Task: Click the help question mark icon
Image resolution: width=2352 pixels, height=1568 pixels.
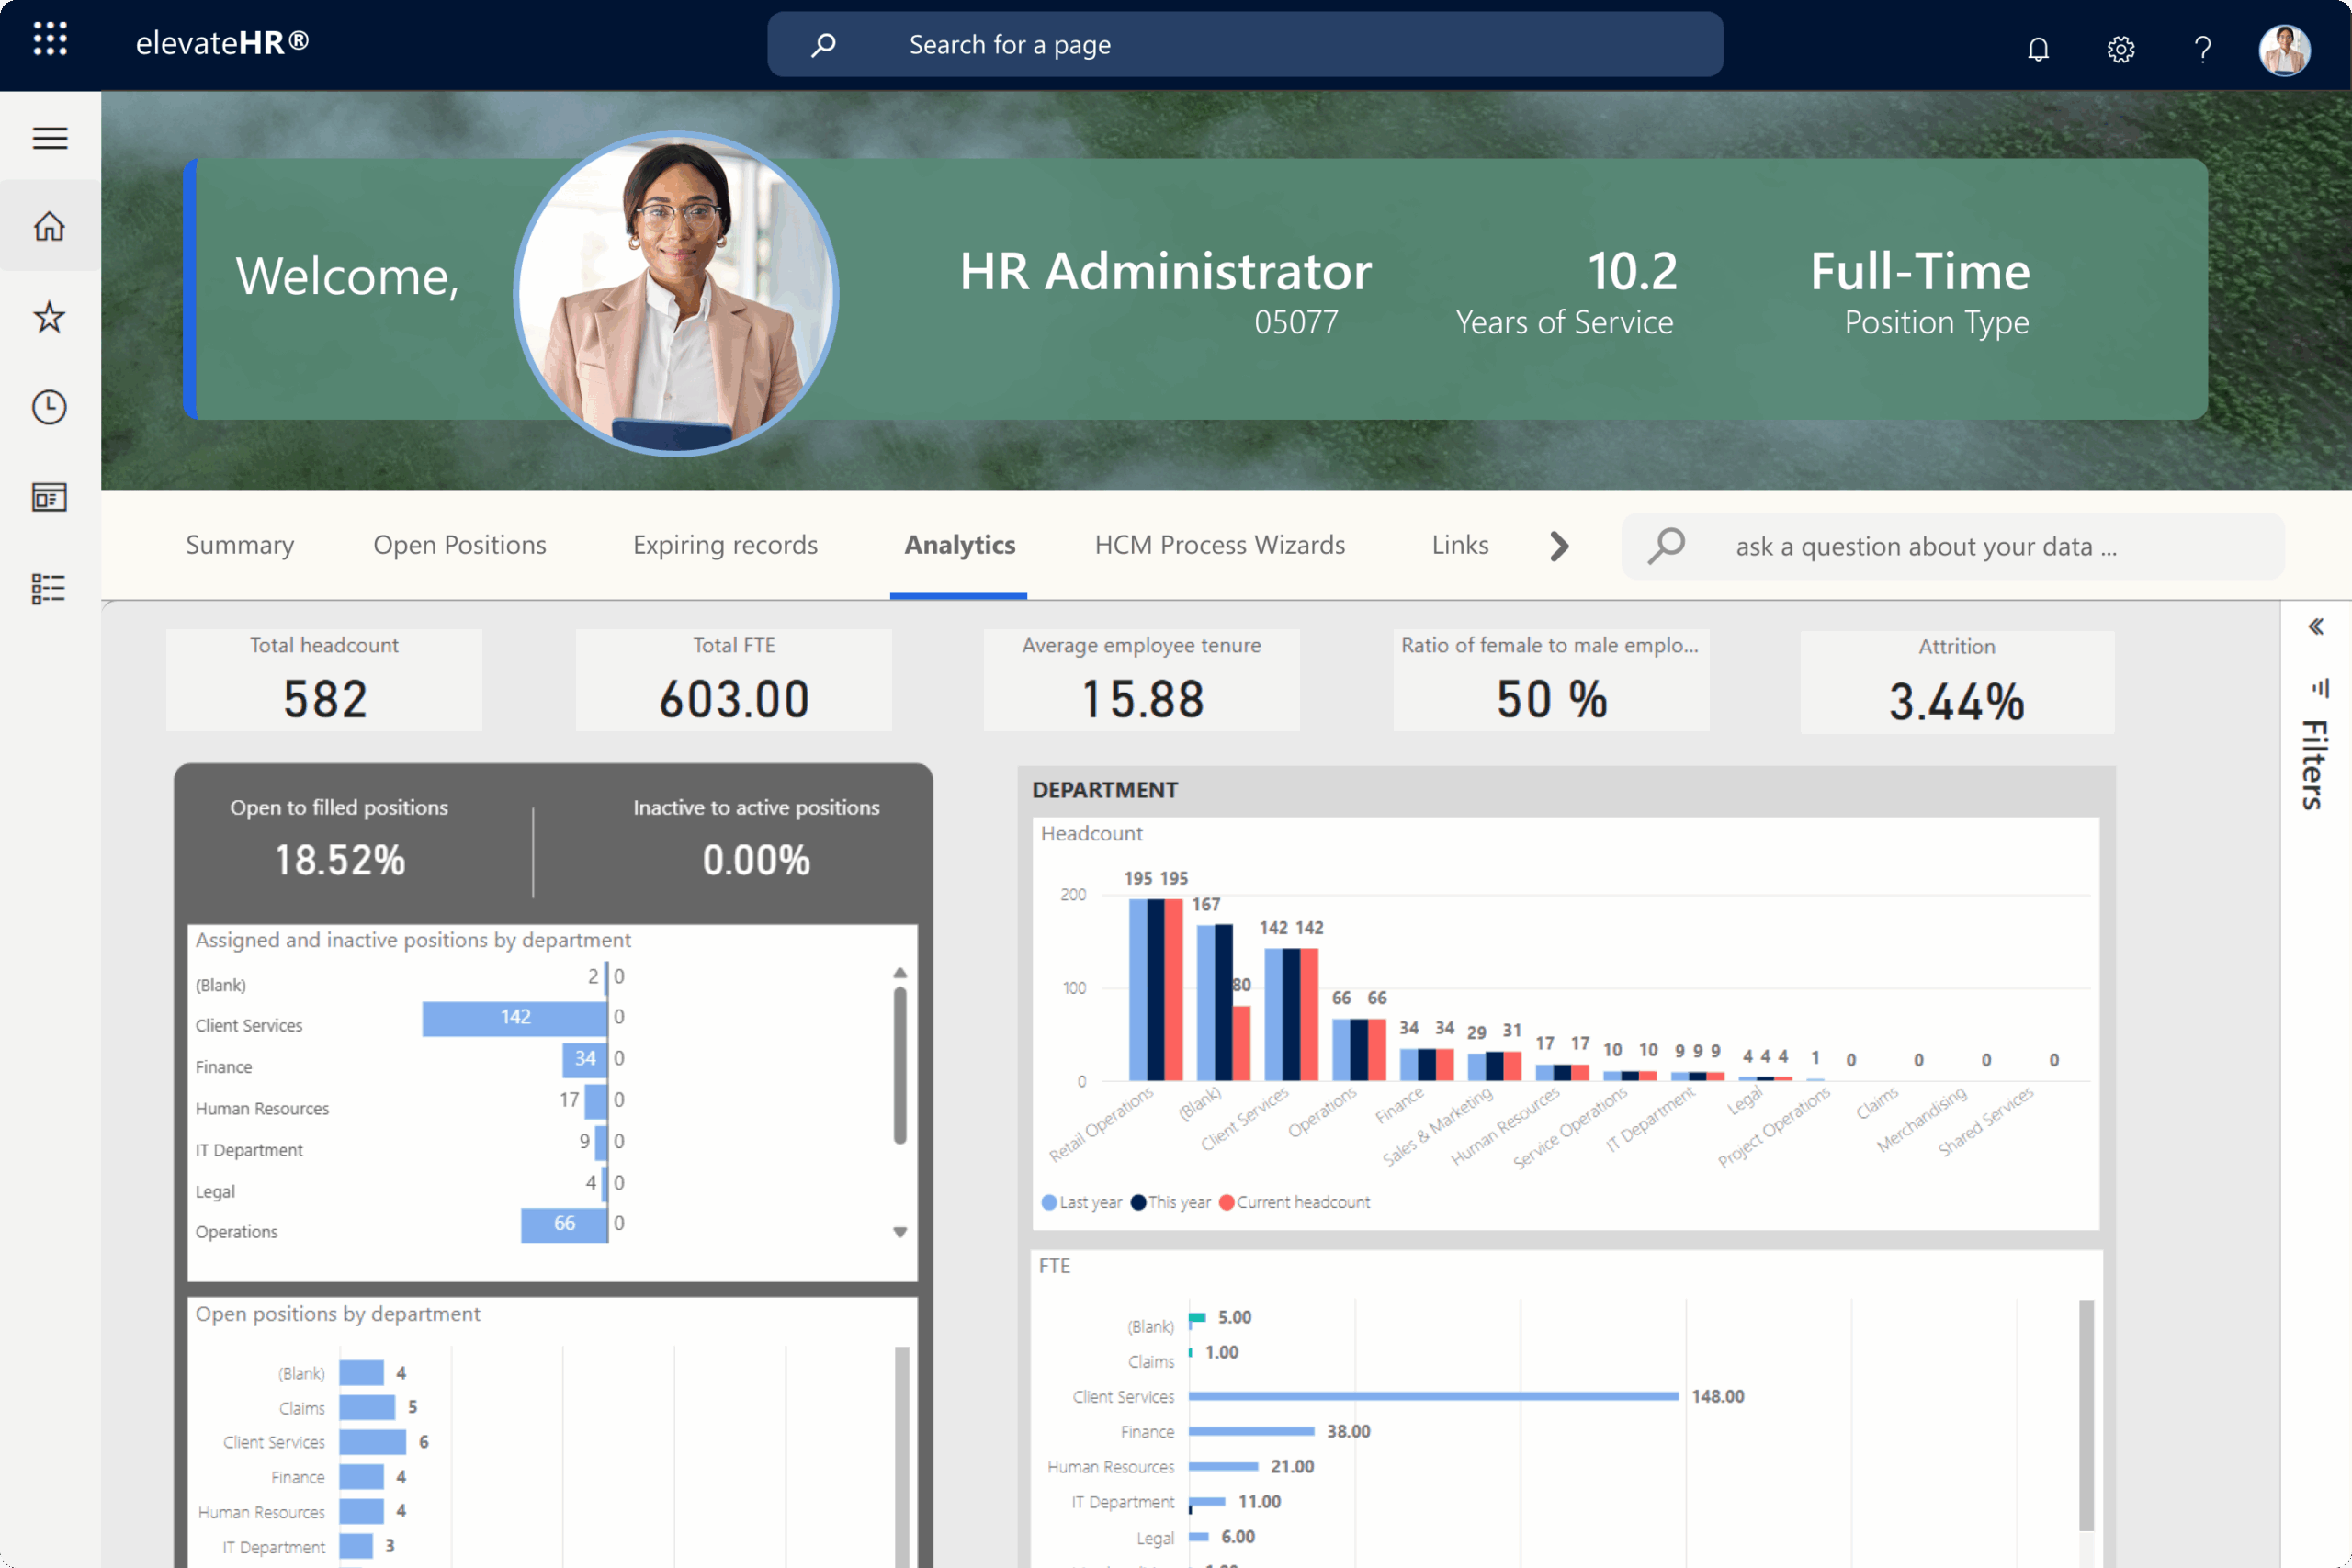Action: point(2202,48)
